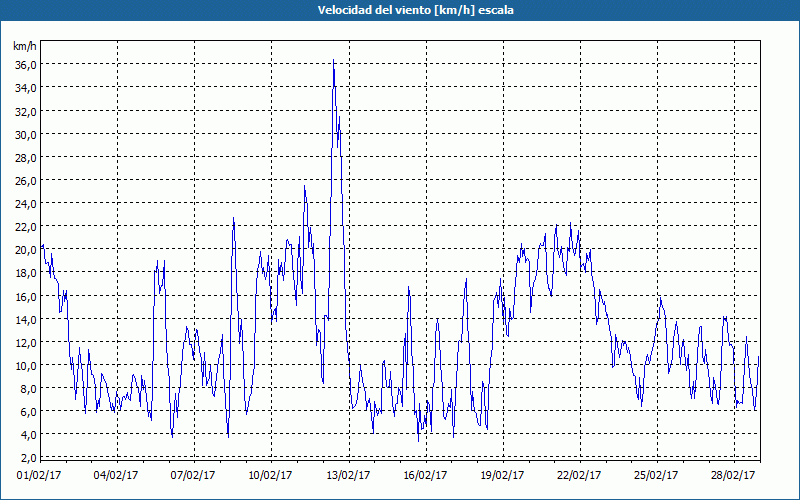This screenshot has height=500, width=800.
Task: Click the highest wind speed peak above 36 km/h
Action: pos(333,60)
